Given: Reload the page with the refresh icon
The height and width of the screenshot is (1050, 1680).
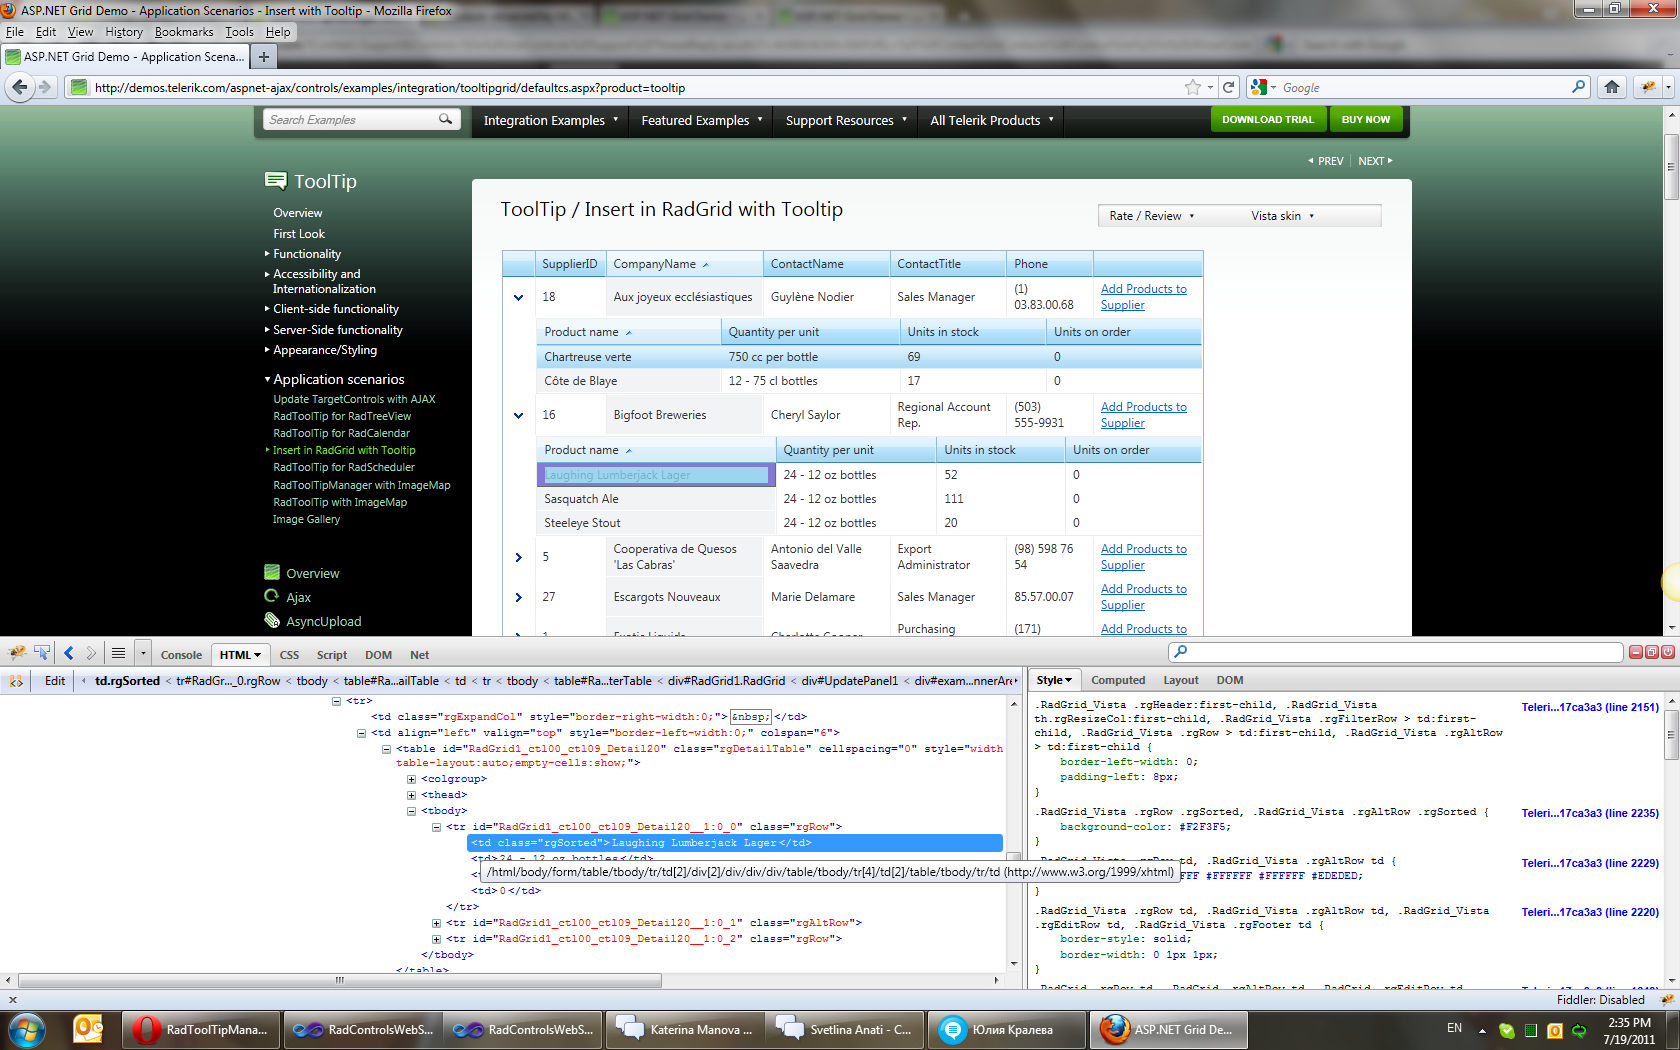Looking at the screenshot, I should click(1229, 87).
